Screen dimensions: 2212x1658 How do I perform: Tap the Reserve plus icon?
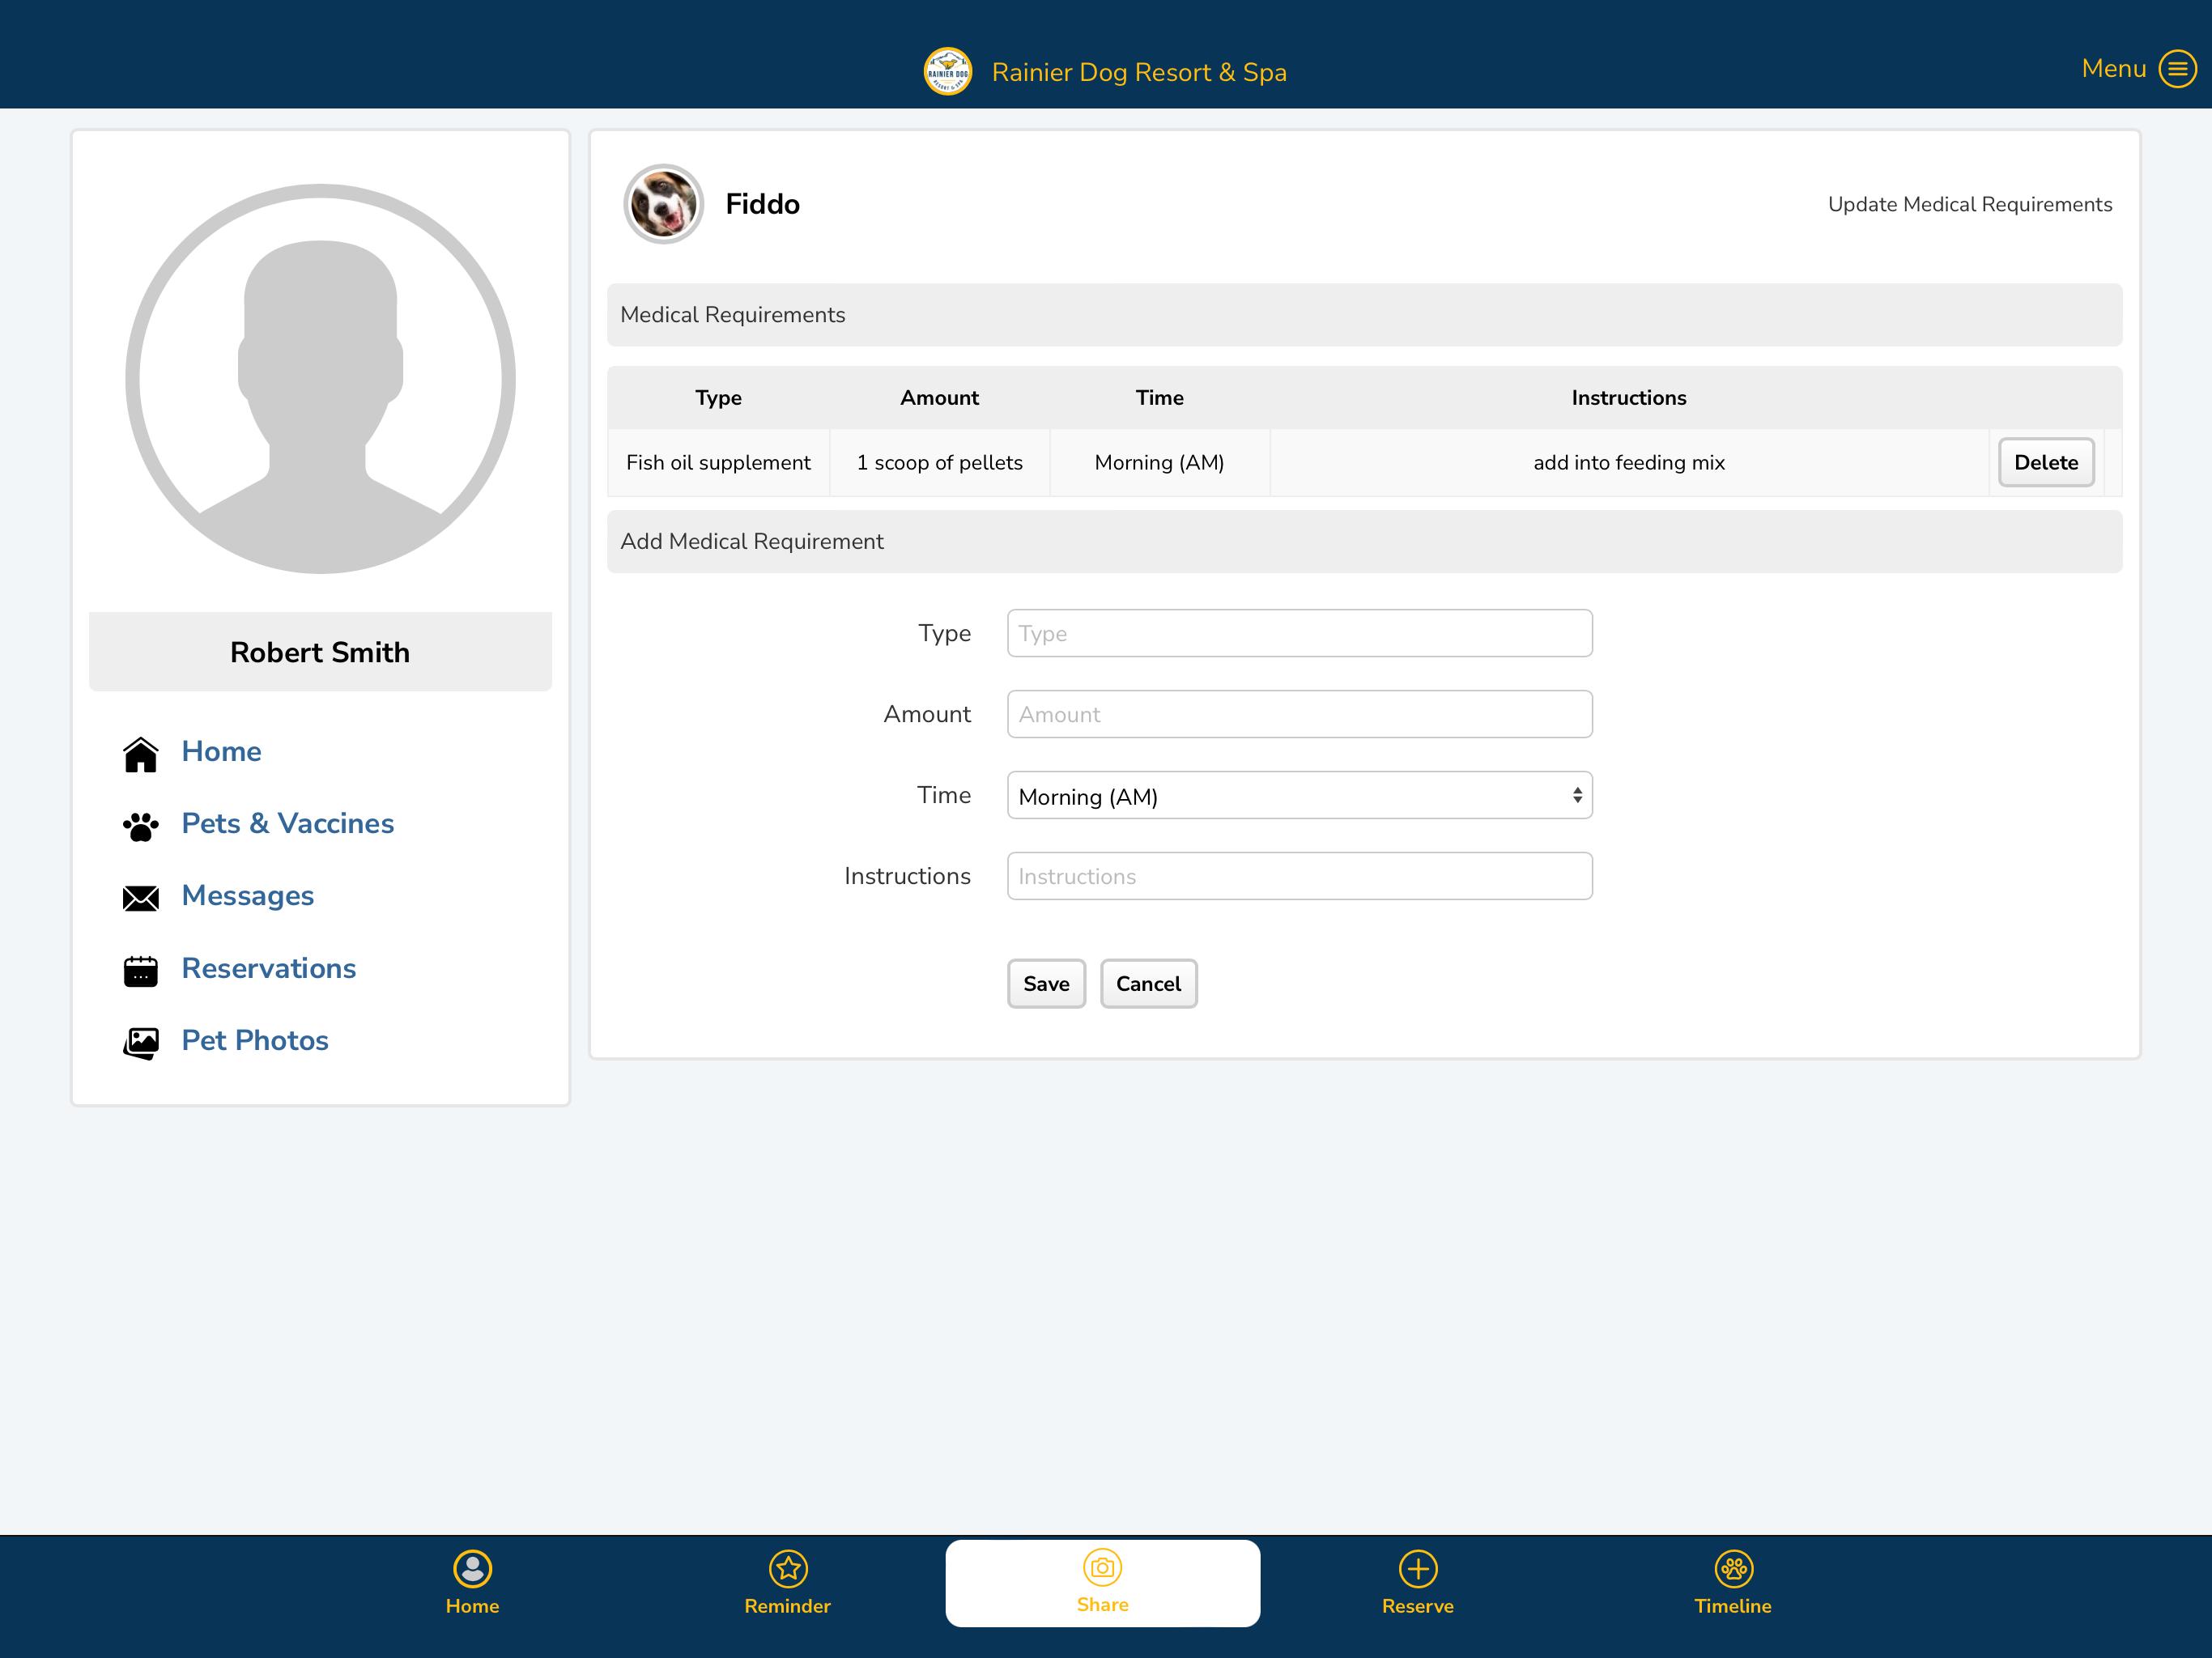(x=1418, y=1568)
